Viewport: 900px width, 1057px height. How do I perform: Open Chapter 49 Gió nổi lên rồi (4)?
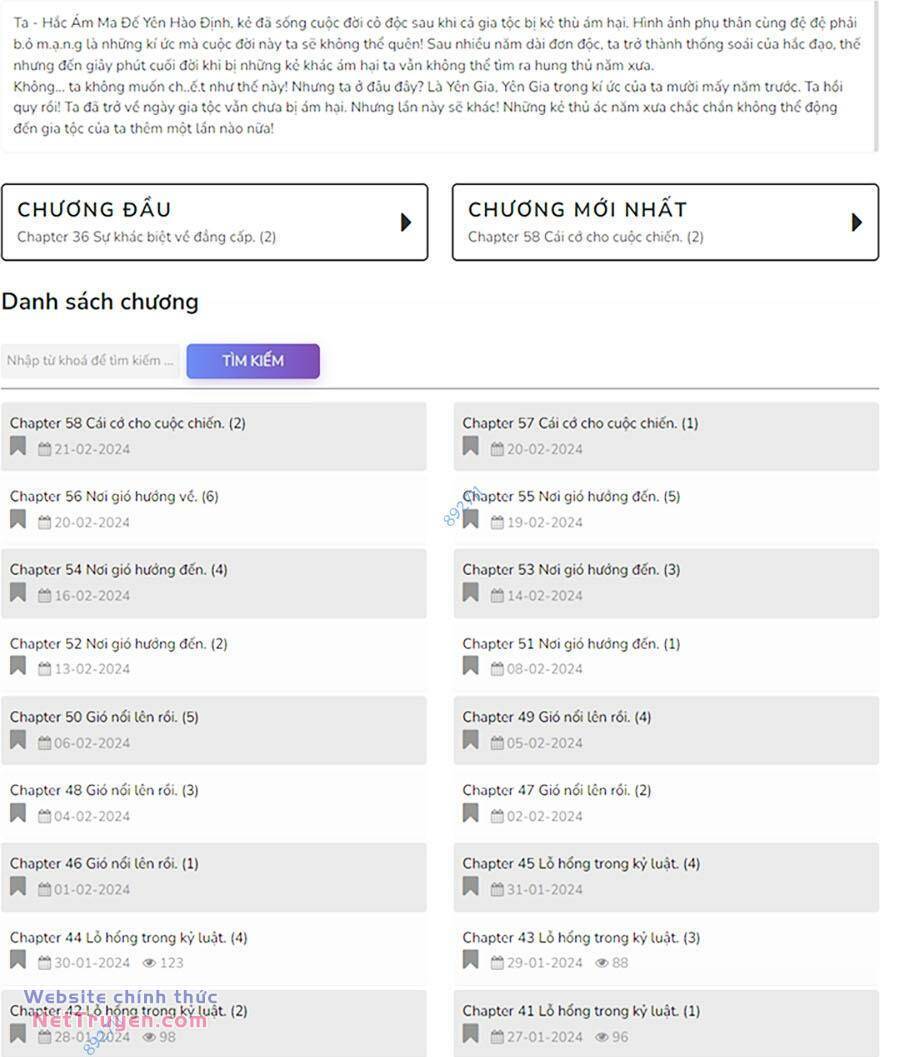[x=557, y=717]
